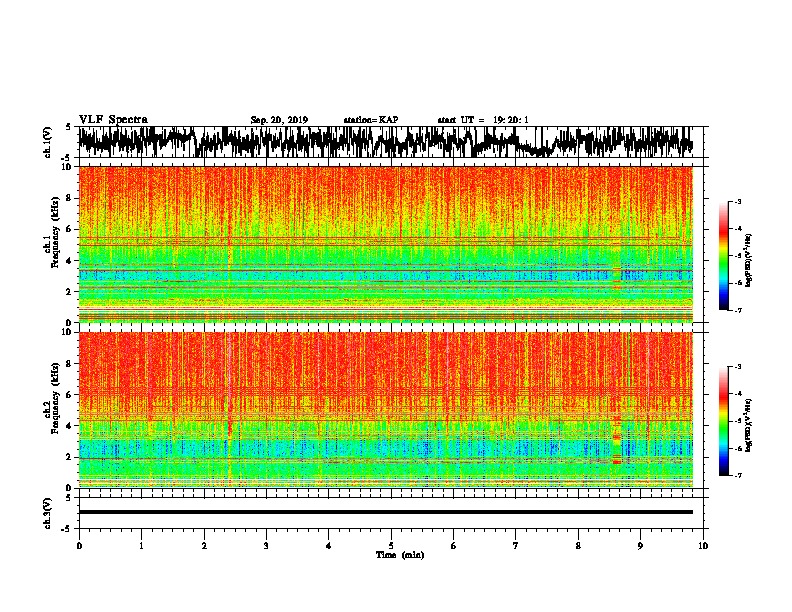
Task: Click the '-7' label on ch.2 colorbar
Action: (x=737, y=475)
